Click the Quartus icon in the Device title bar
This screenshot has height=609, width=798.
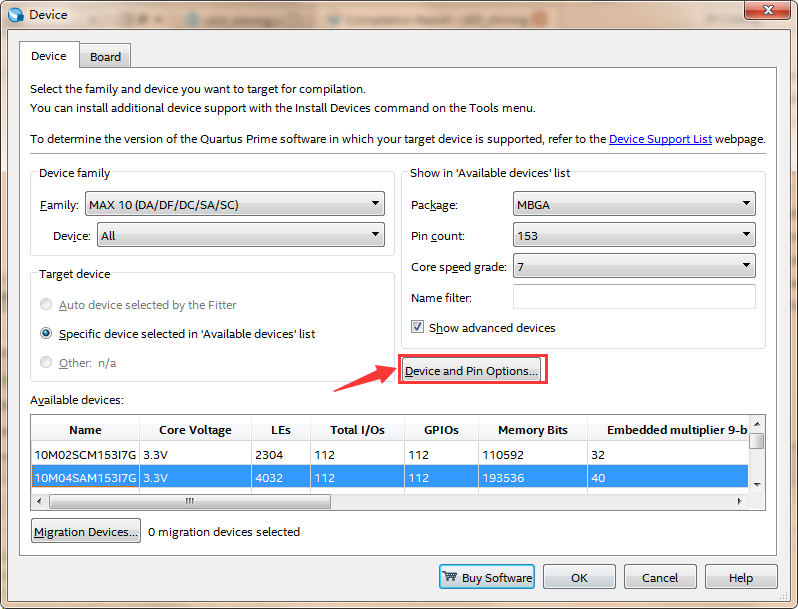[x=16, y=15]
